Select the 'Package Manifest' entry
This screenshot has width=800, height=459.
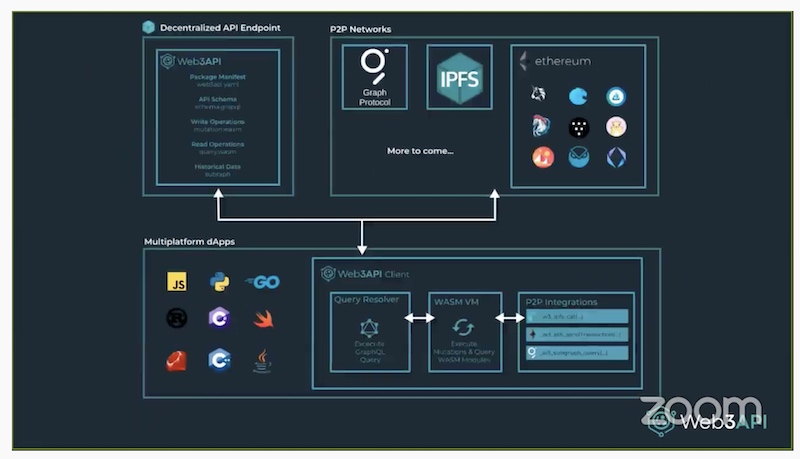(218, 77)
